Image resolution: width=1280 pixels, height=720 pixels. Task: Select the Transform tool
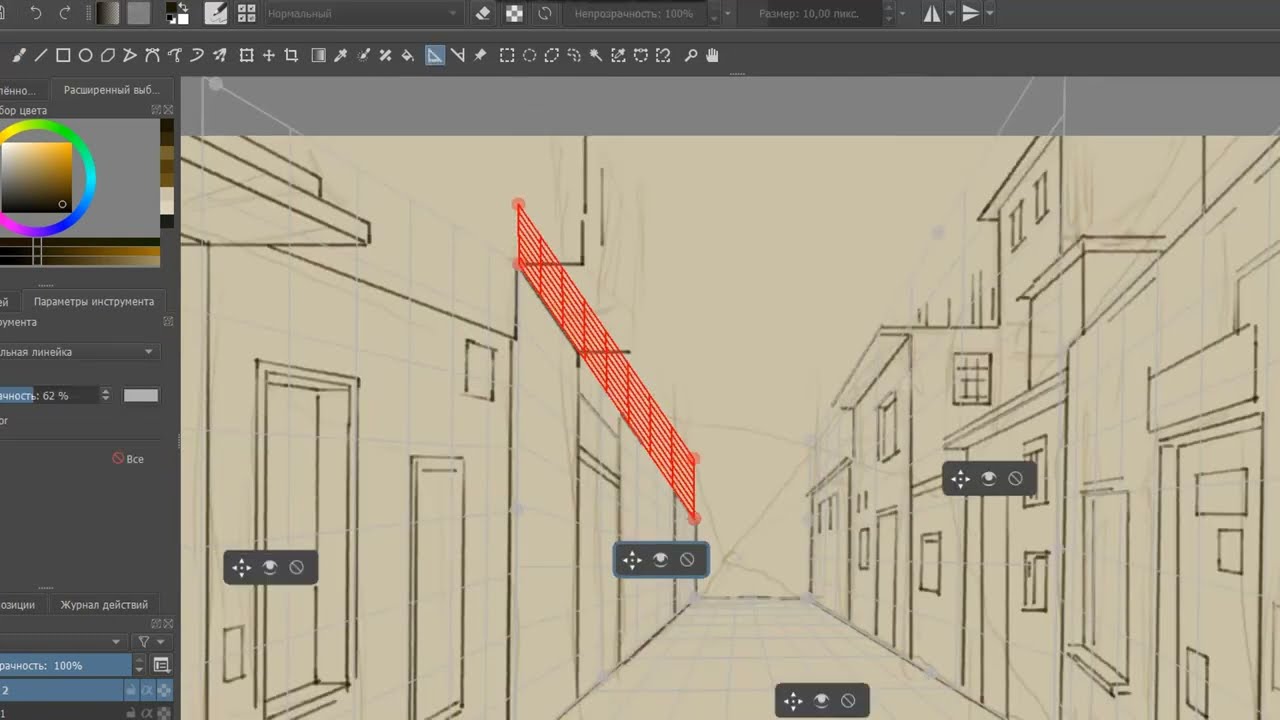point(246,56)
